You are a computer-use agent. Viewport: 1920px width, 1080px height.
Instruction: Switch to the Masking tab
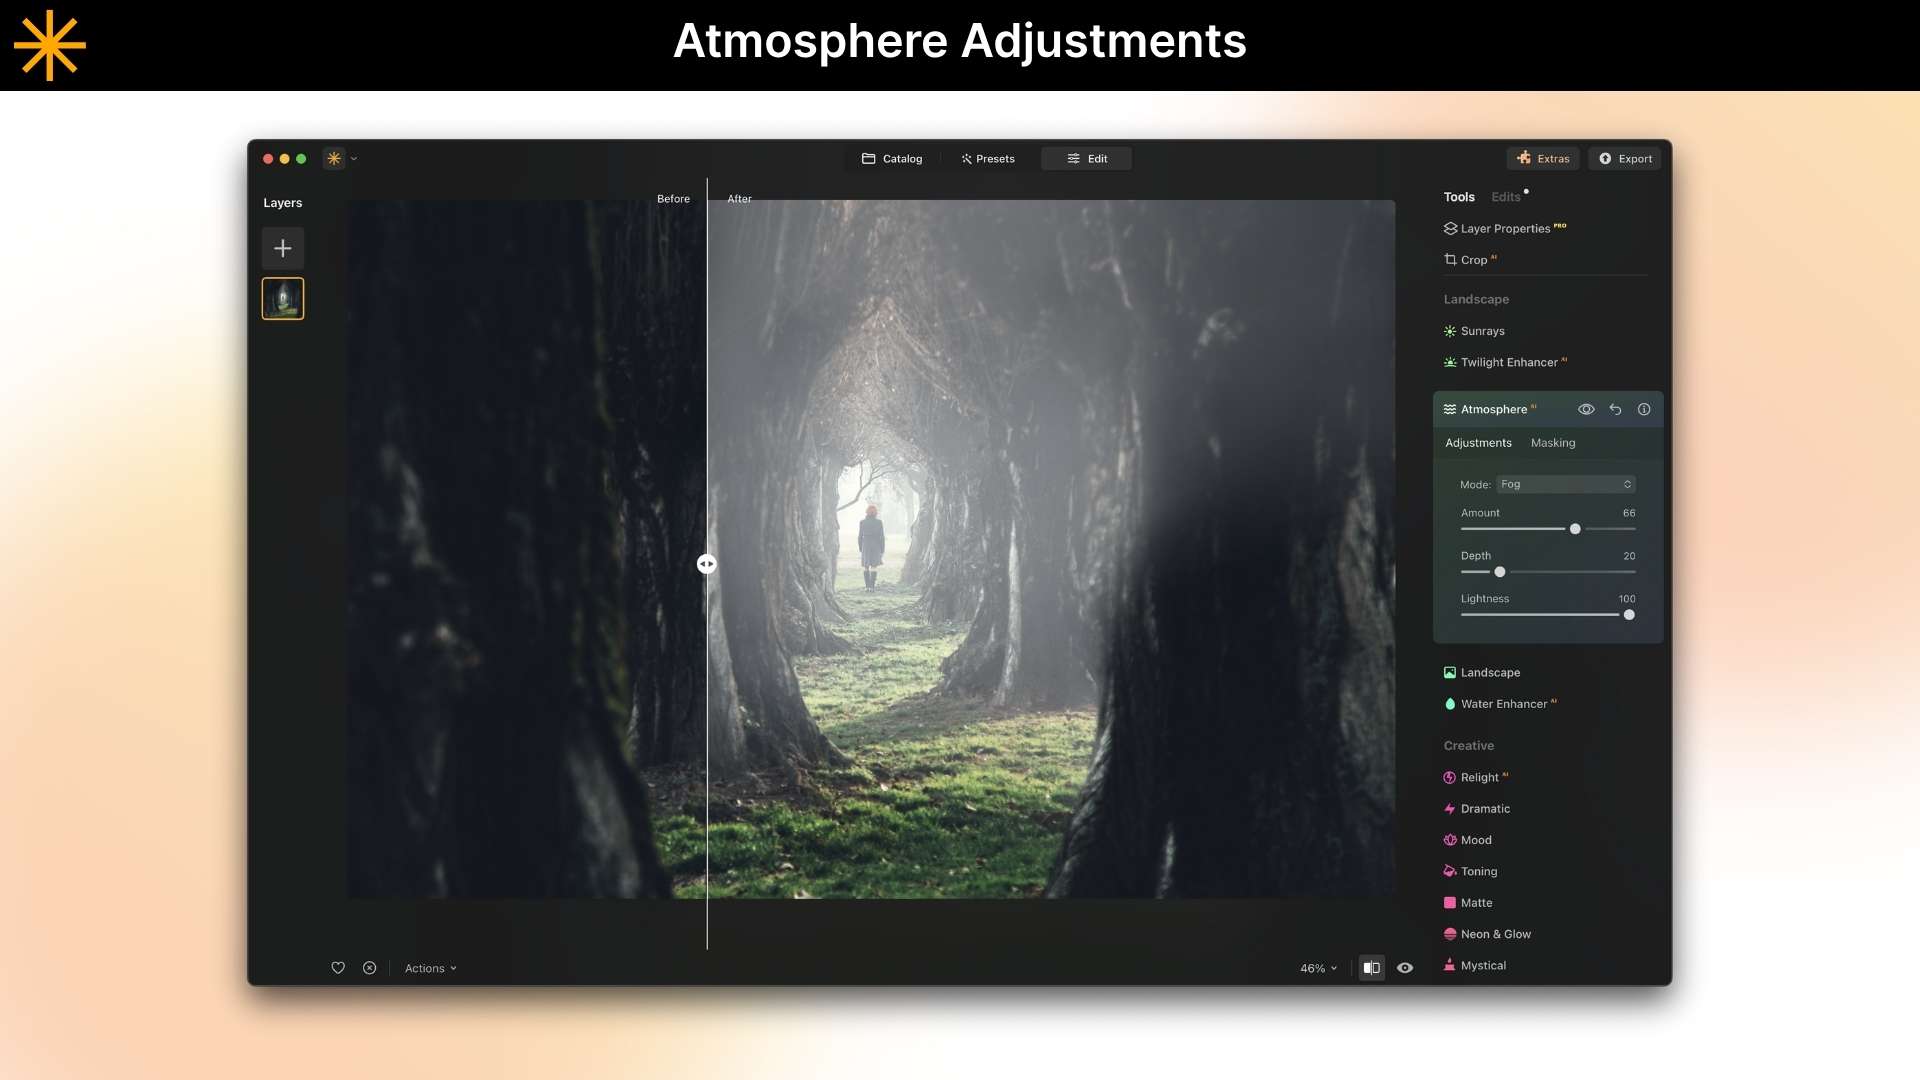(1554, 442)
